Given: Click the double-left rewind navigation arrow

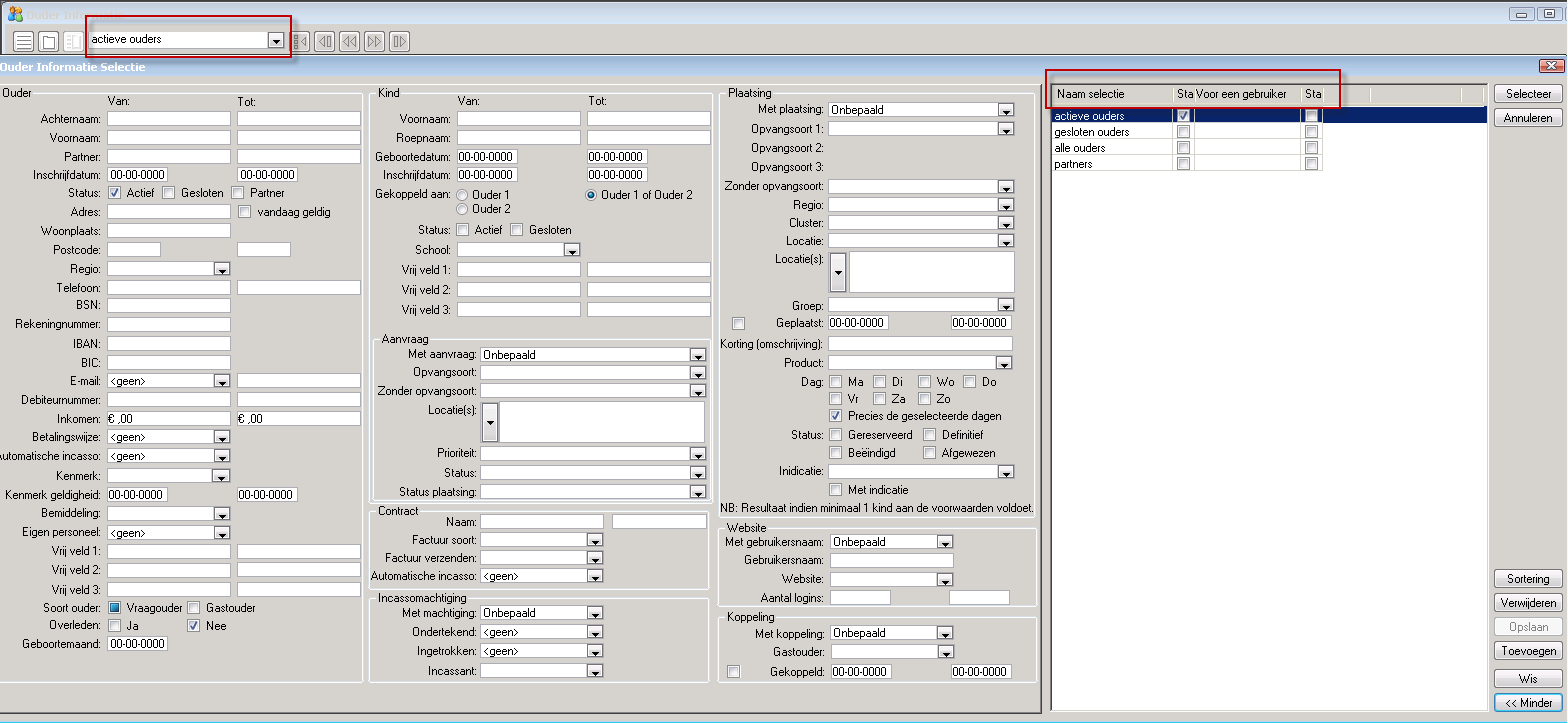Looking at the screenshot, I should coord(349,41).
